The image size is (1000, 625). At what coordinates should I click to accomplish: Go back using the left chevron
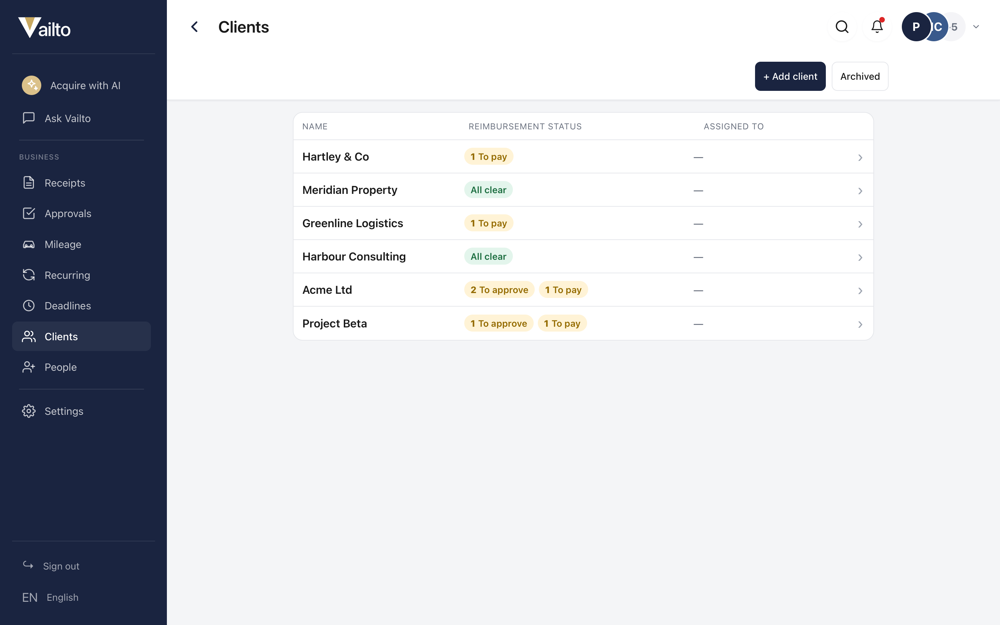tap(195, 27)
